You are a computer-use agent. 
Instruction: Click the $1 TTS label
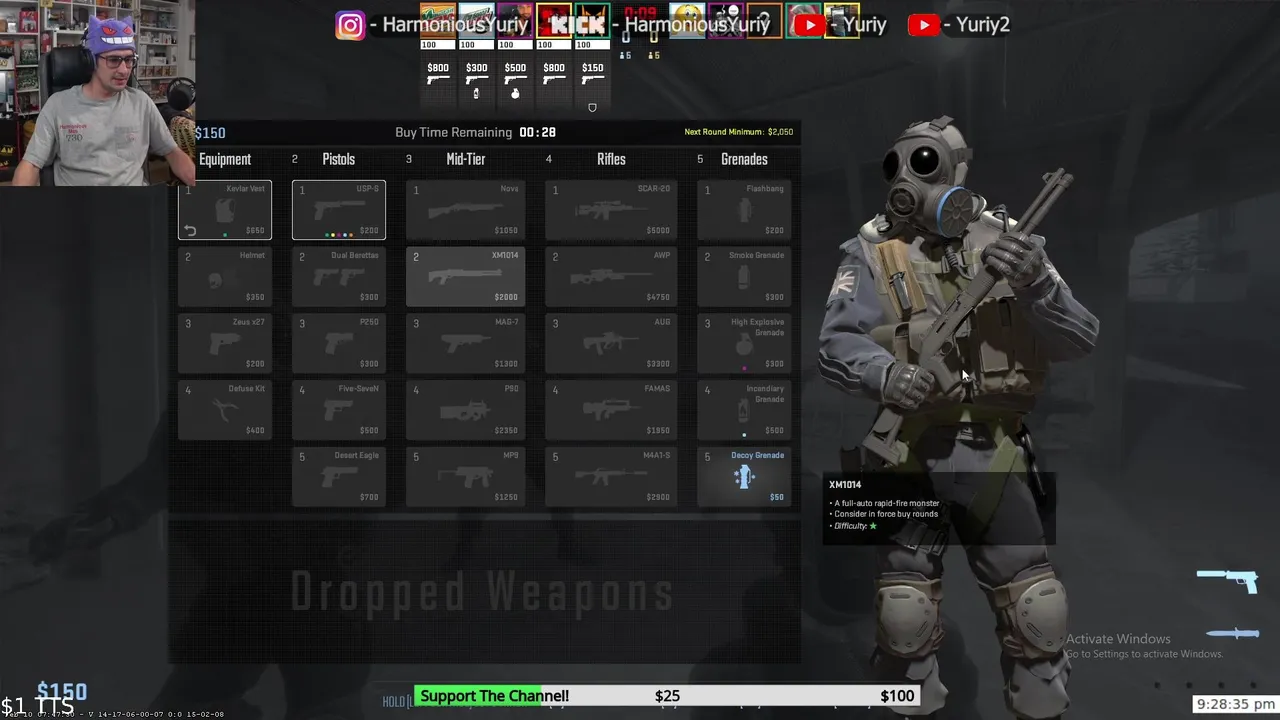(x=37, y=707)
